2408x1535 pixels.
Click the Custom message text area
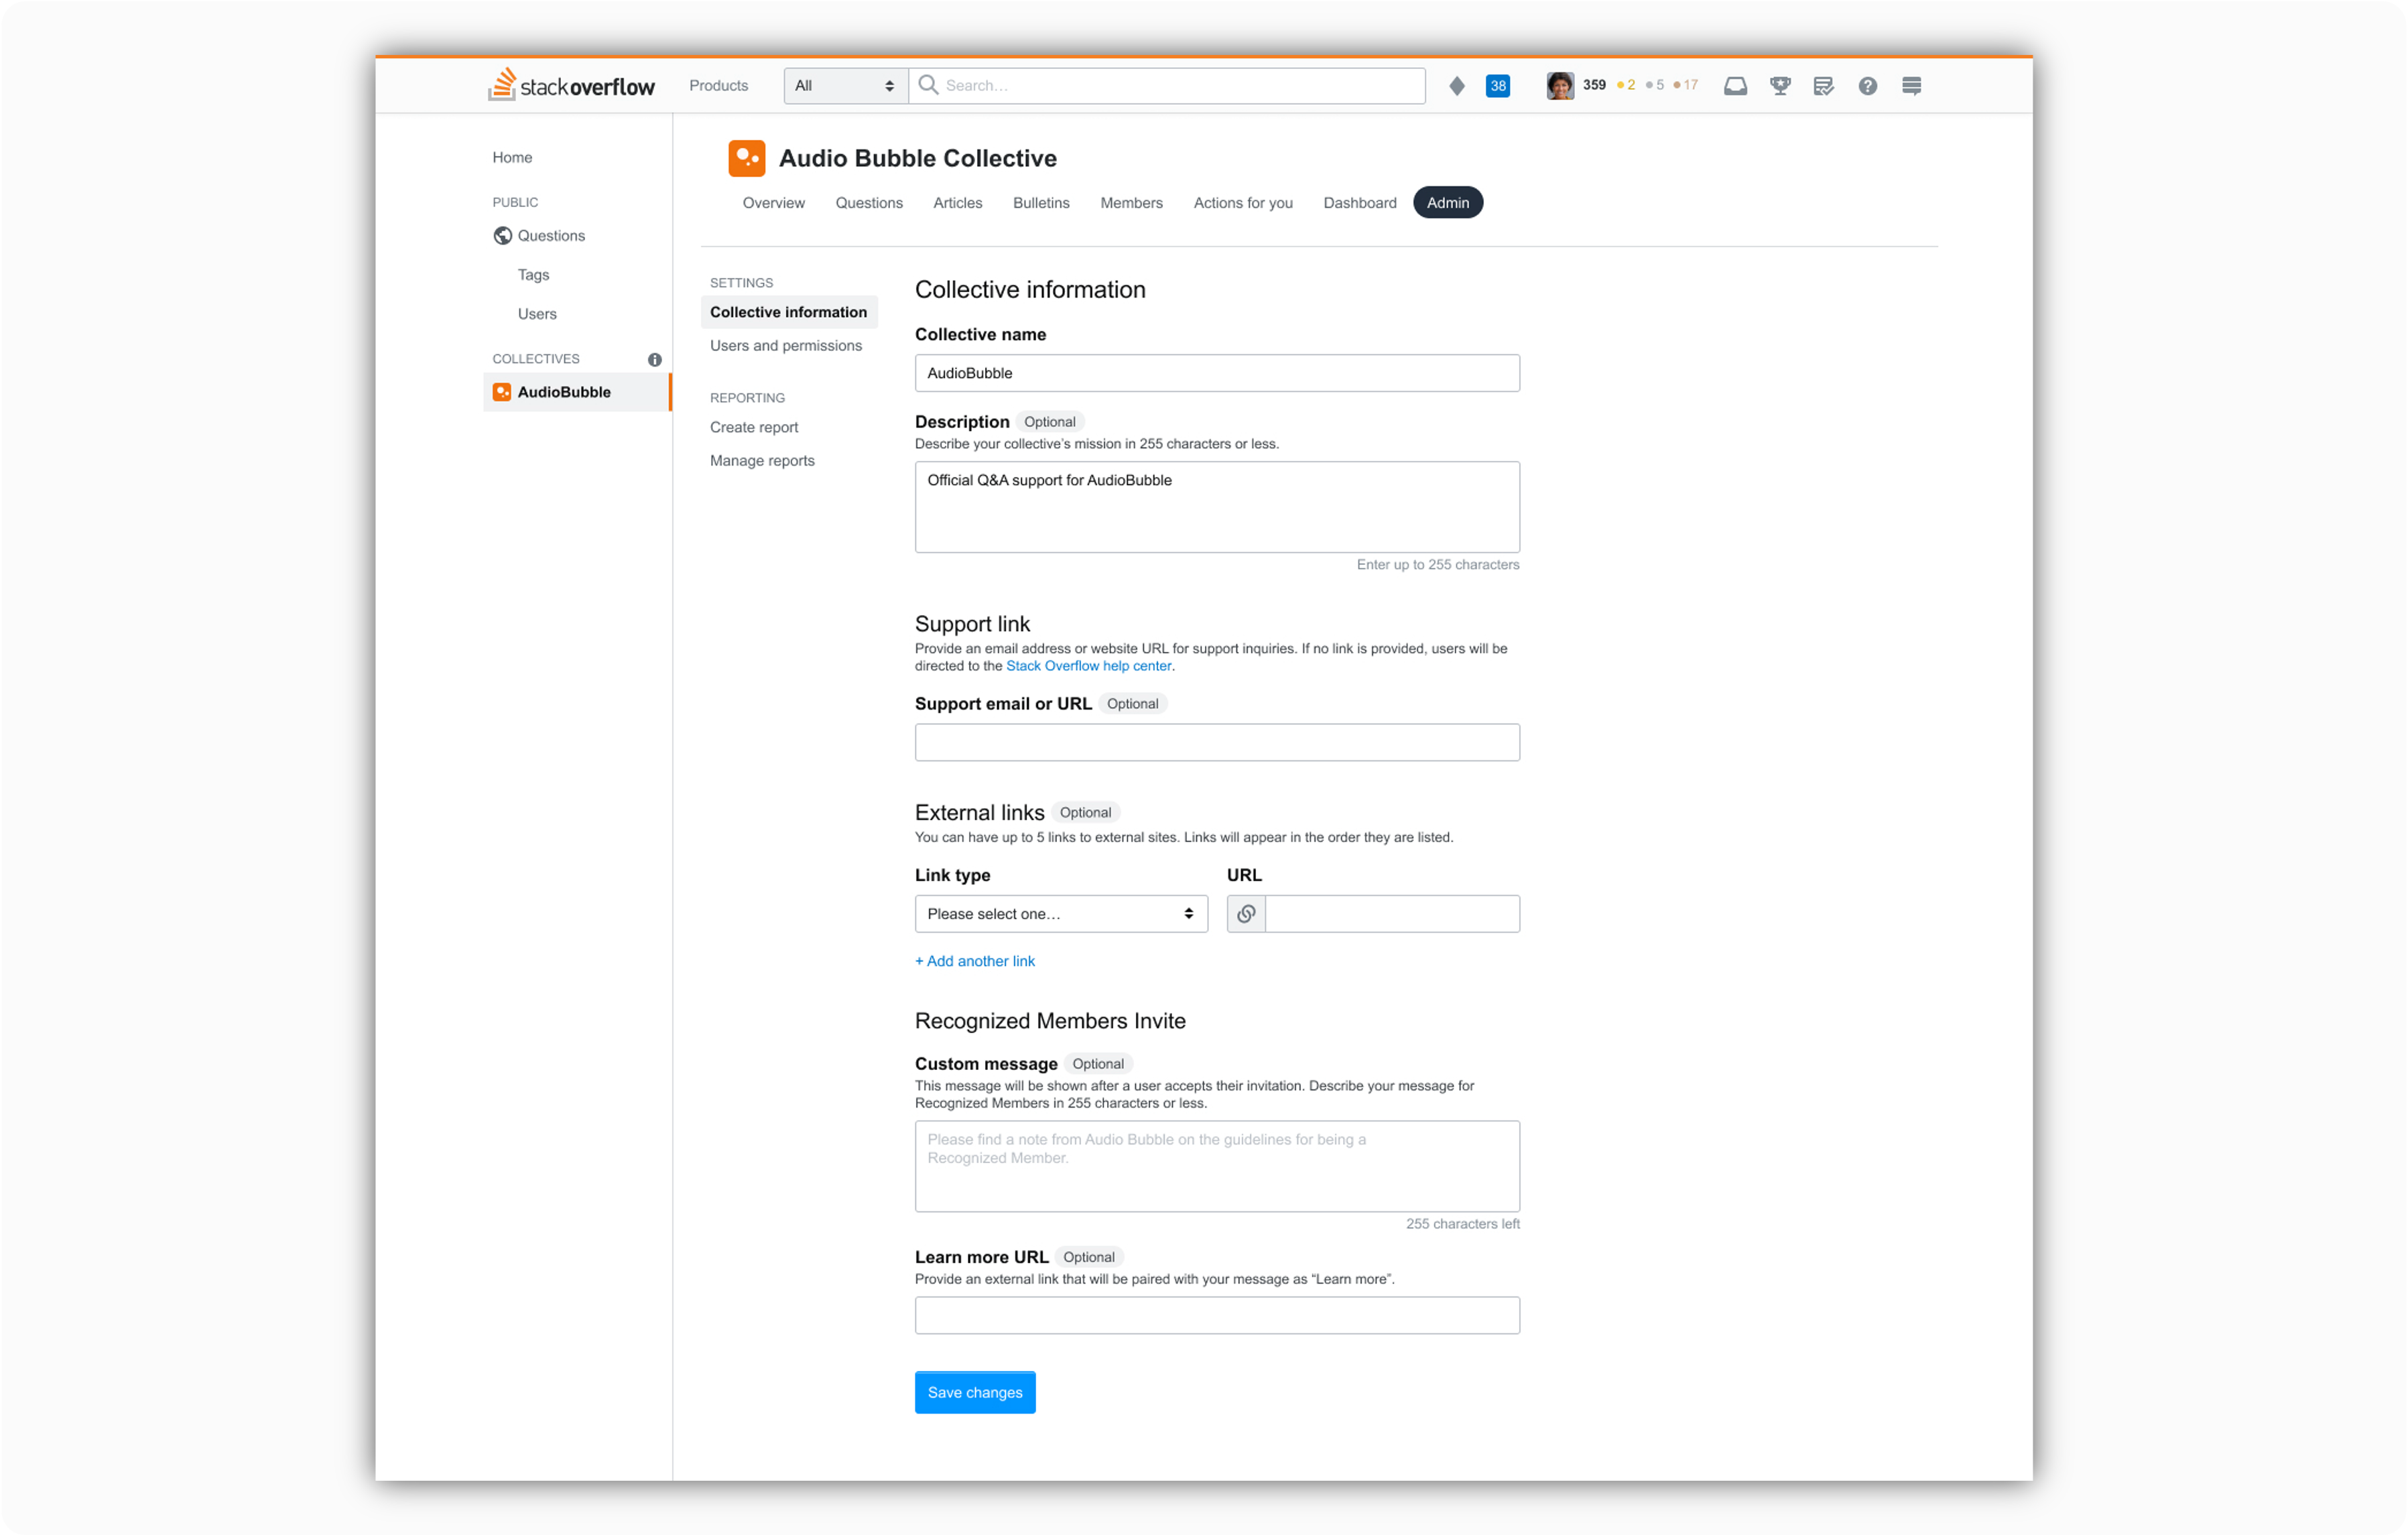1217,1166
